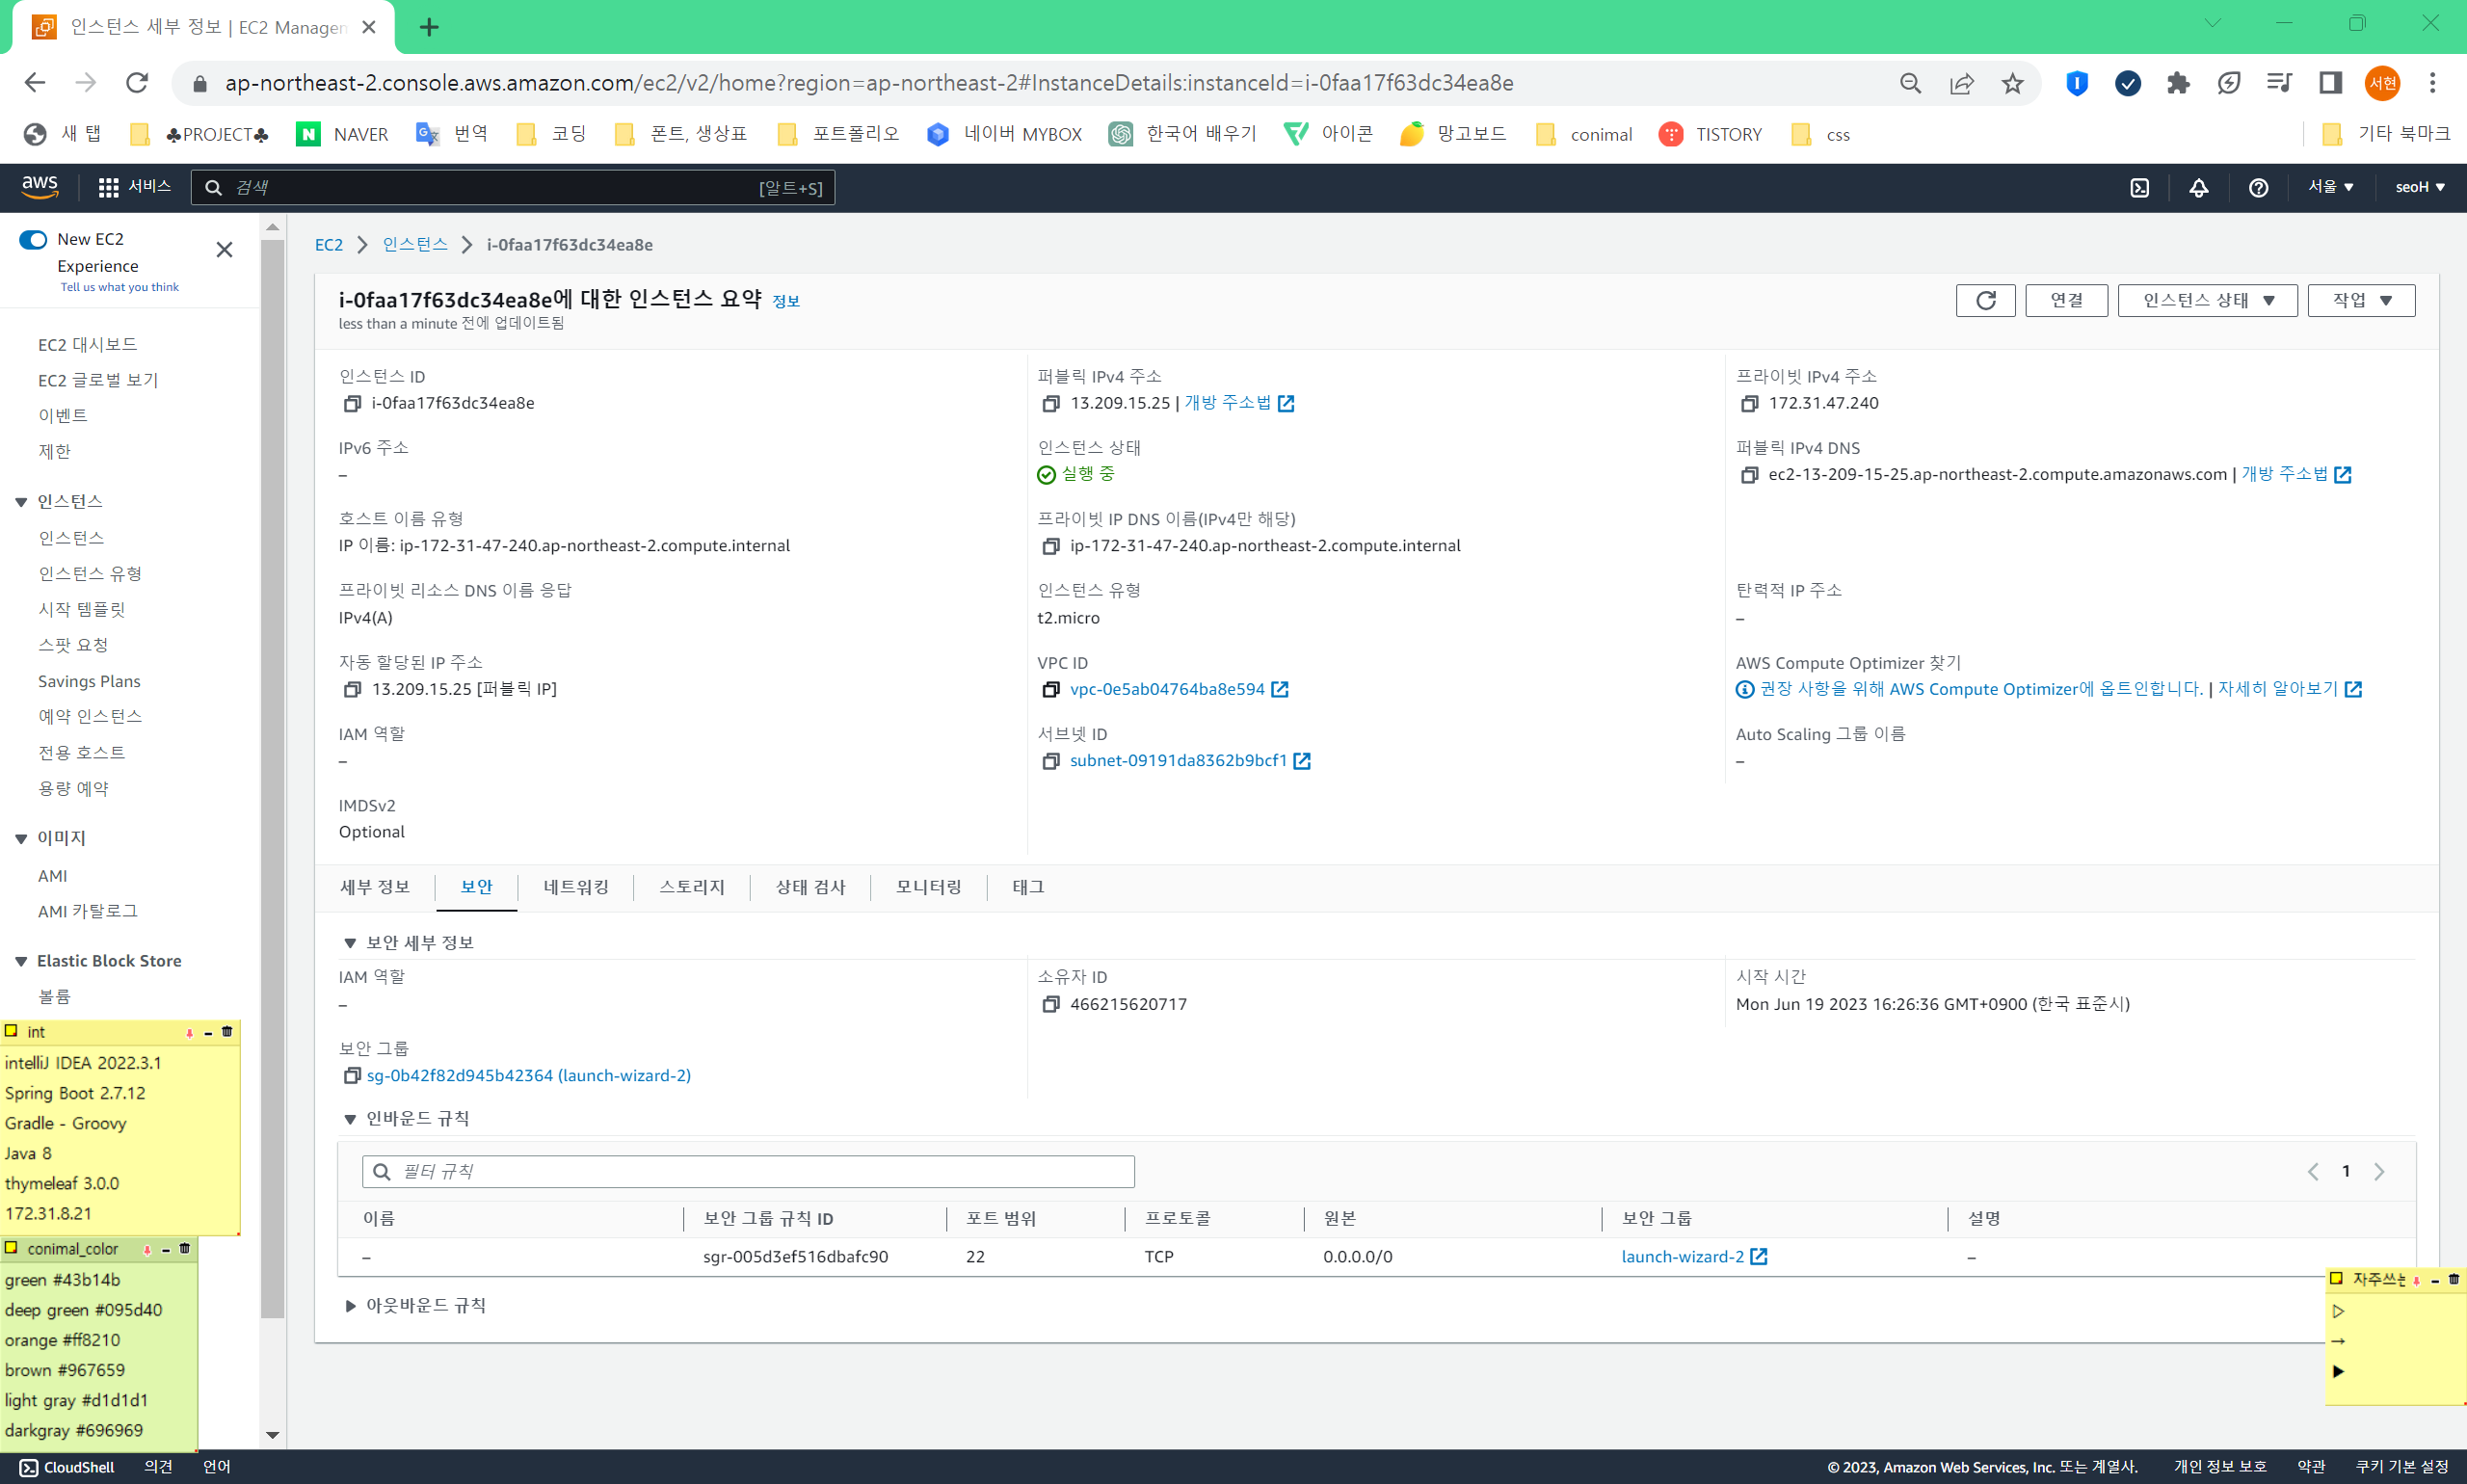Copy private IPv4 address 172.31.47.240

pos(1748,403)
